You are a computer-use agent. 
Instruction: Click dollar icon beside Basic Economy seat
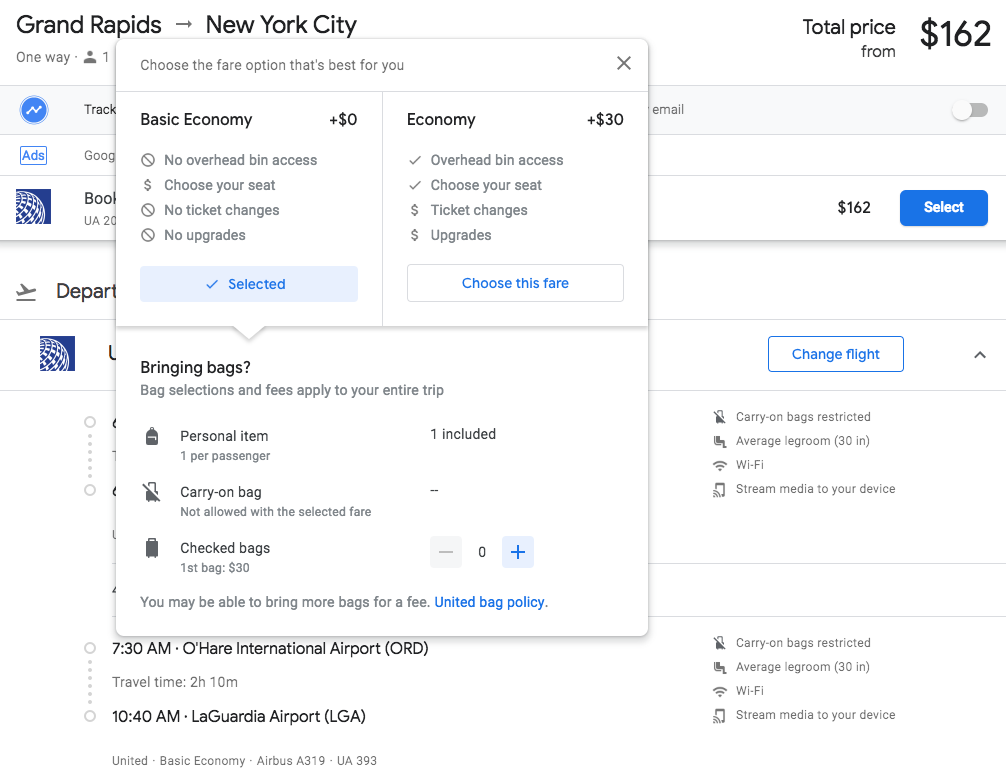coord(148,185)
